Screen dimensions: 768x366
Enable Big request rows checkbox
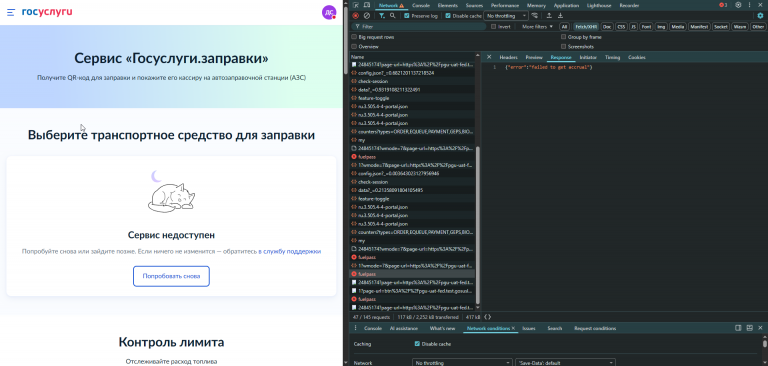coord(354,37)
